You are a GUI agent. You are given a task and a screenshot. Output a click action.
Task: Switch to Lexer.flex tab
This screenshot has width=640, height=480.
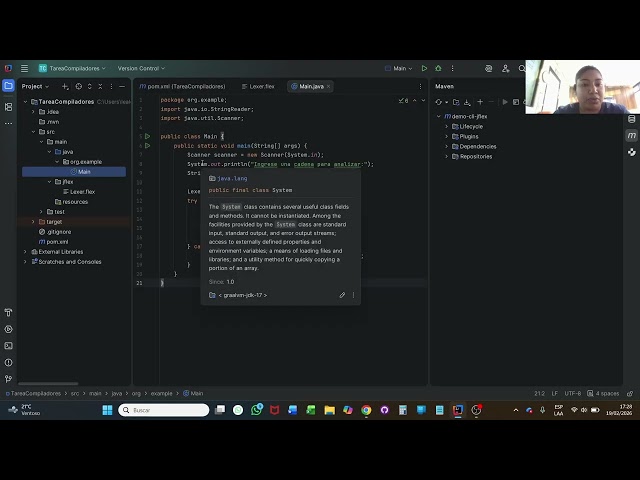(x=258, y=87)
